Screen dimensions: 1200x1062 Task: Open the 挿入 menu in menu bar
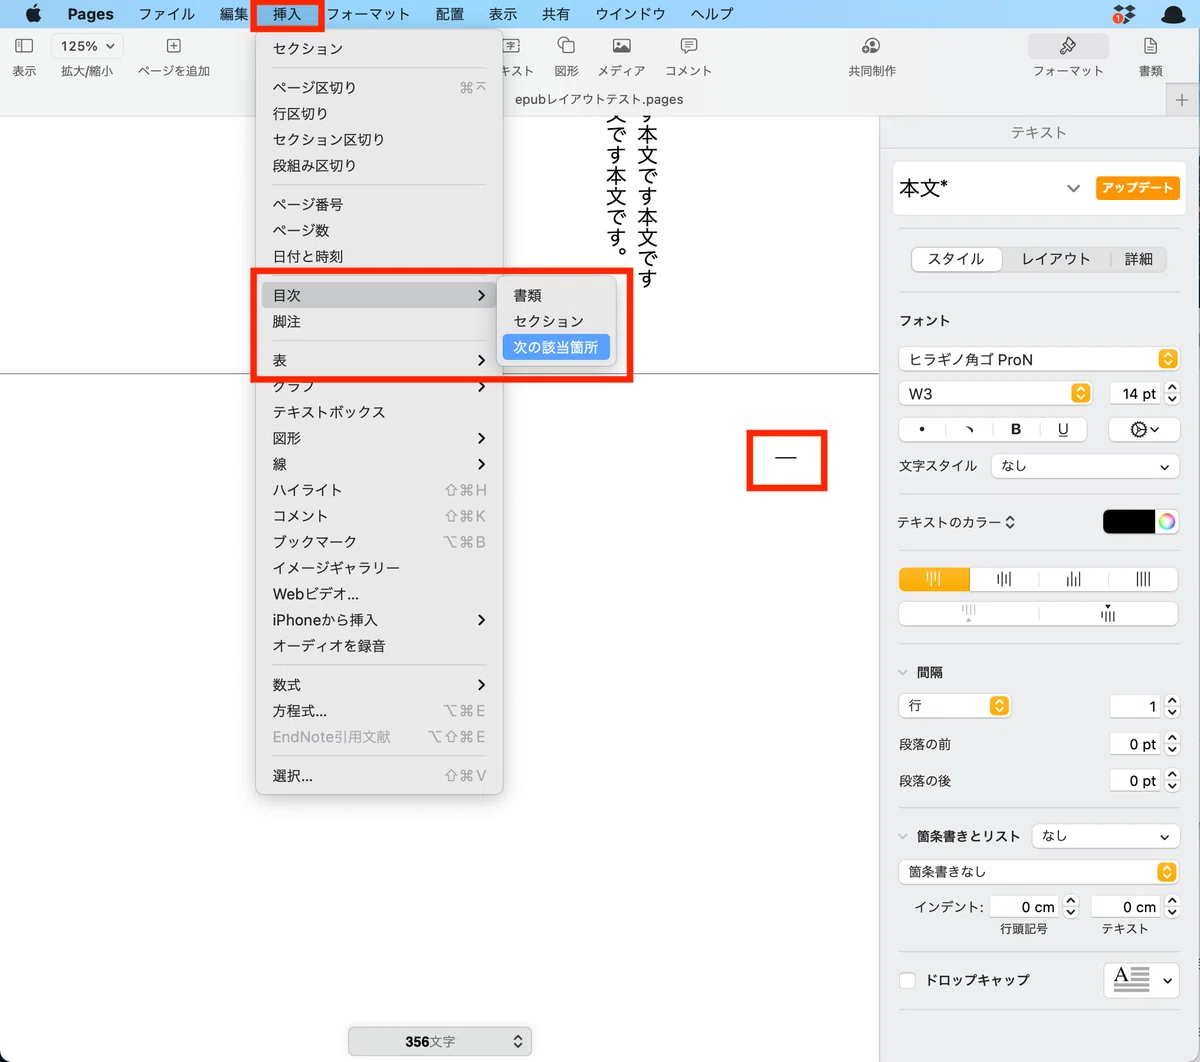point(287,14)
